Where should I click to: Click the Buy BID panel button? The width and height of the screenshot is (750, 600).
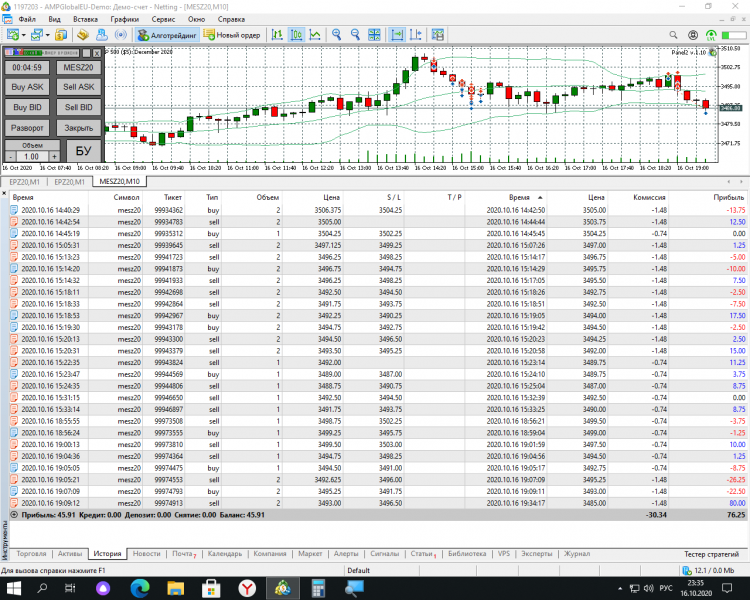[x=27, y=107]
